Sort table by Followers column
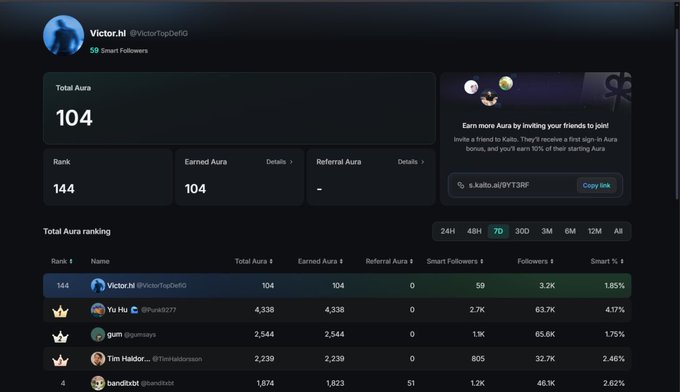 [535, 261]
